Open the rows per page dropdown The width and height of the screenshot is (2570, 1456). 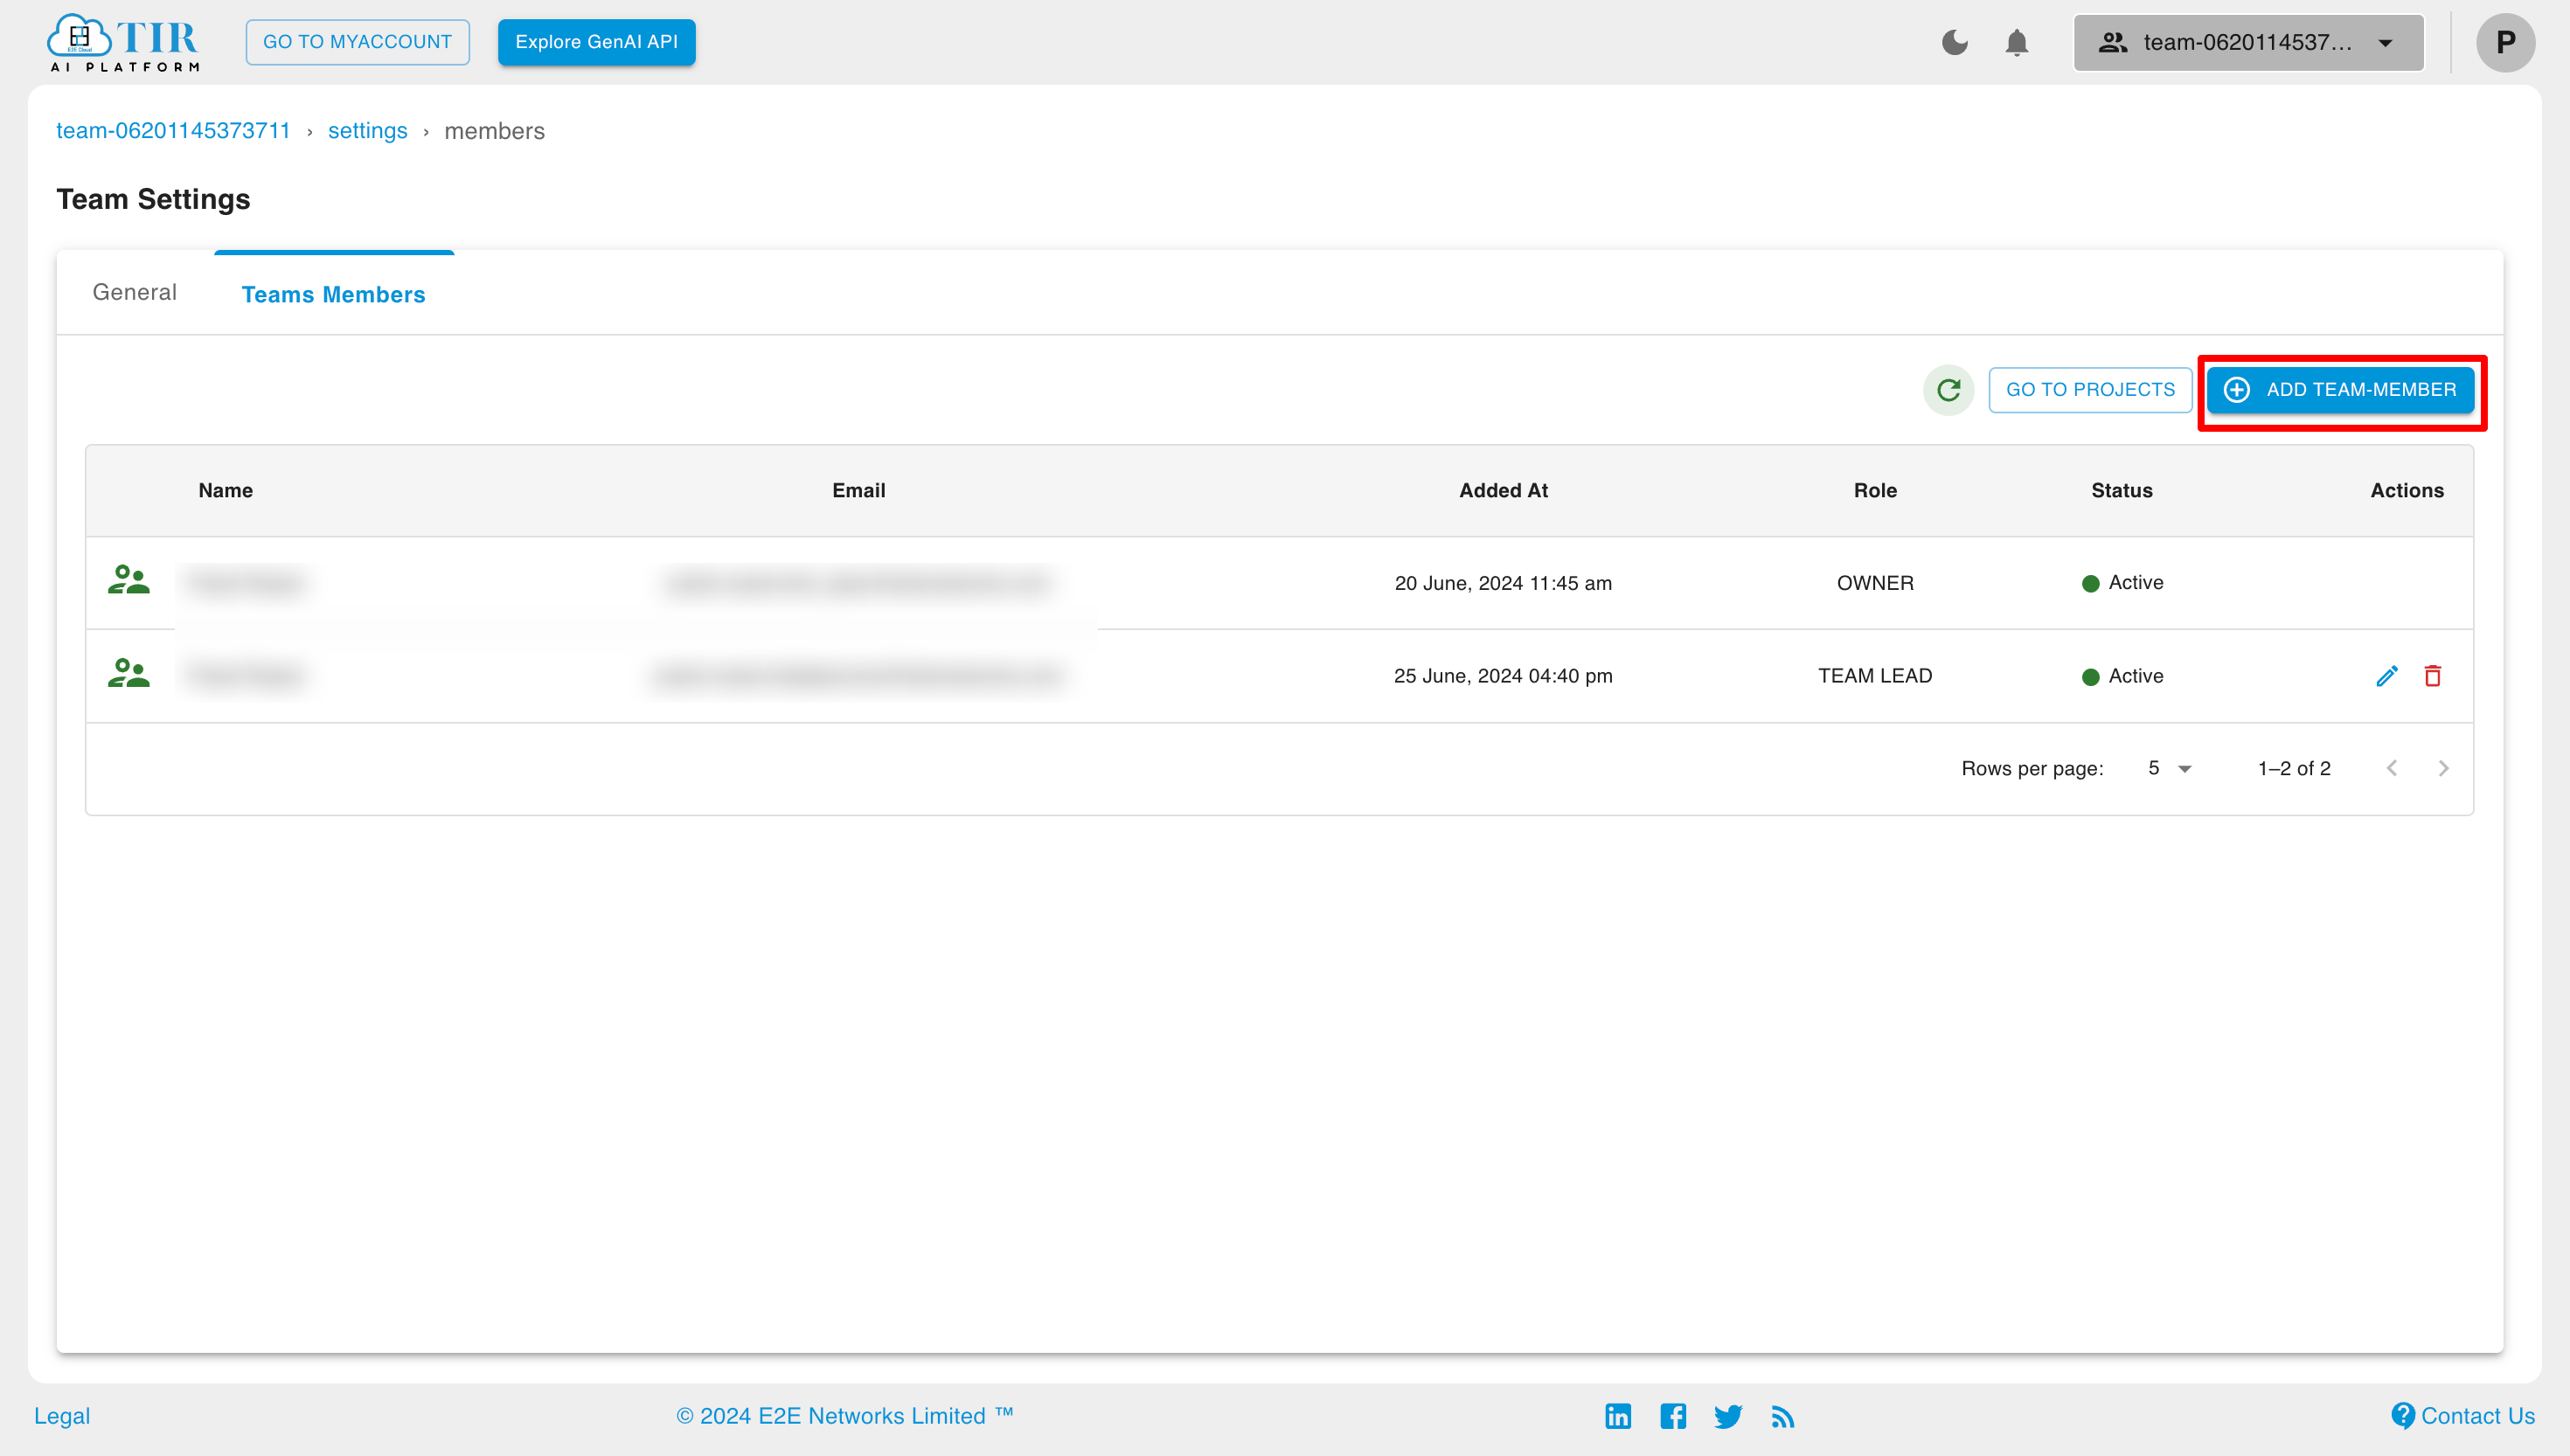[x=2169, y=768]
